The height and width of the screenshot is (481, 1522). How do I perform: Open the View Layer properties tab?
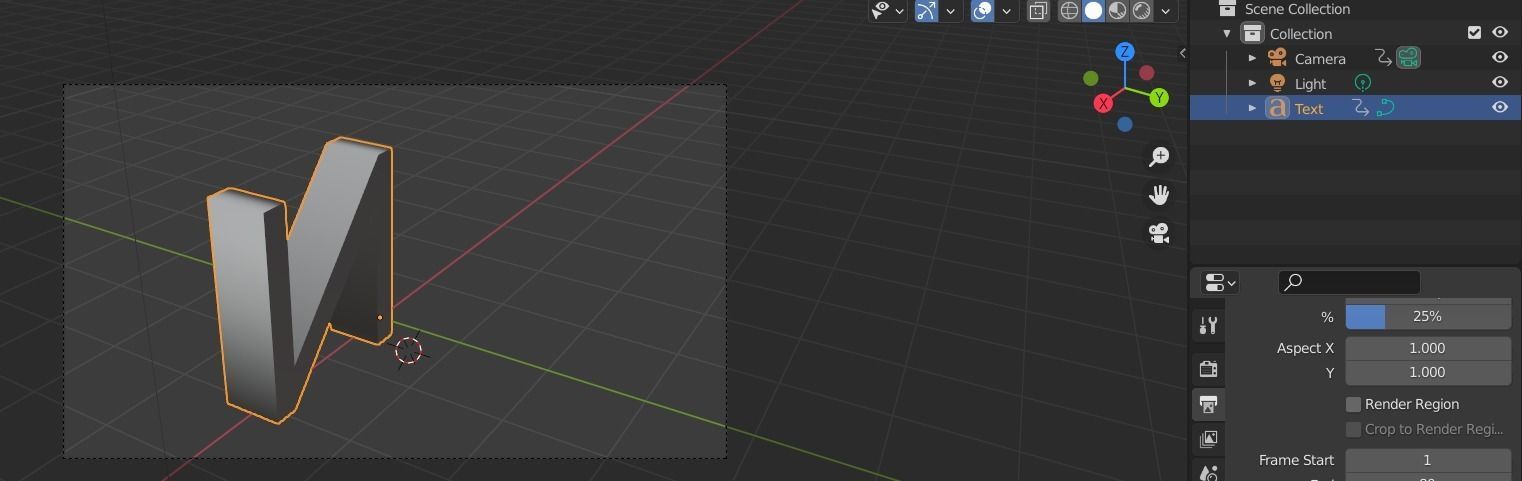point(1208,439)
